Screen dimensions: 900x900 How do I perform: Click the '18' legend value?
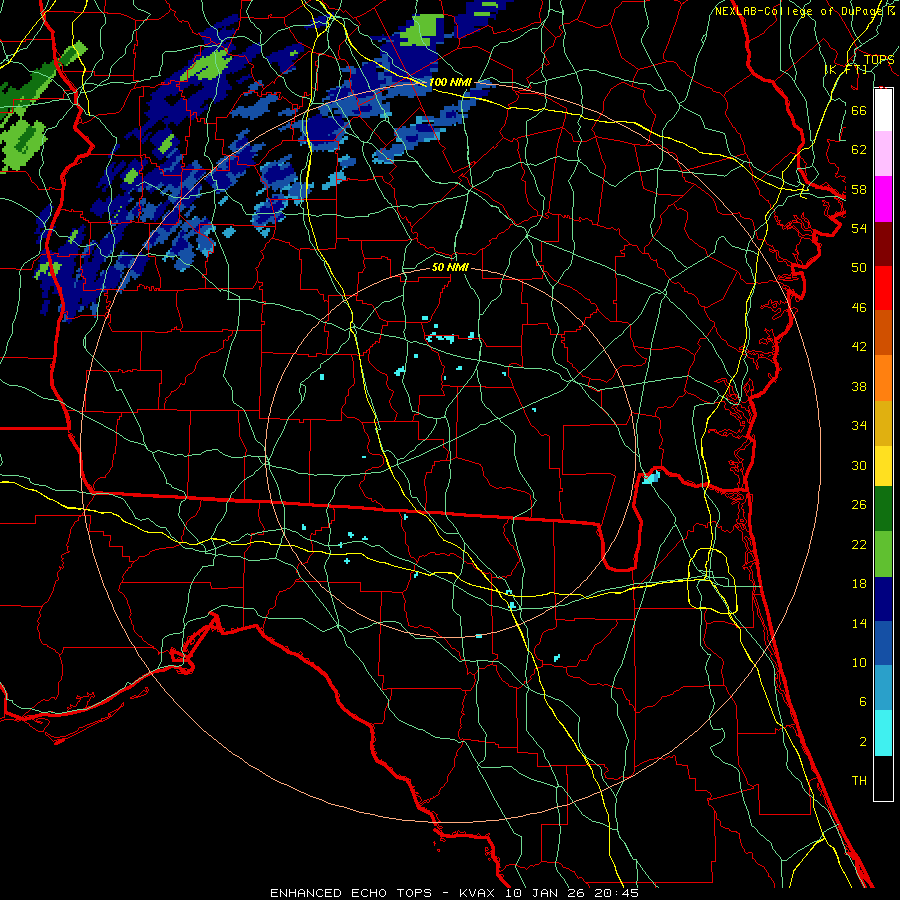pos(859,584)
